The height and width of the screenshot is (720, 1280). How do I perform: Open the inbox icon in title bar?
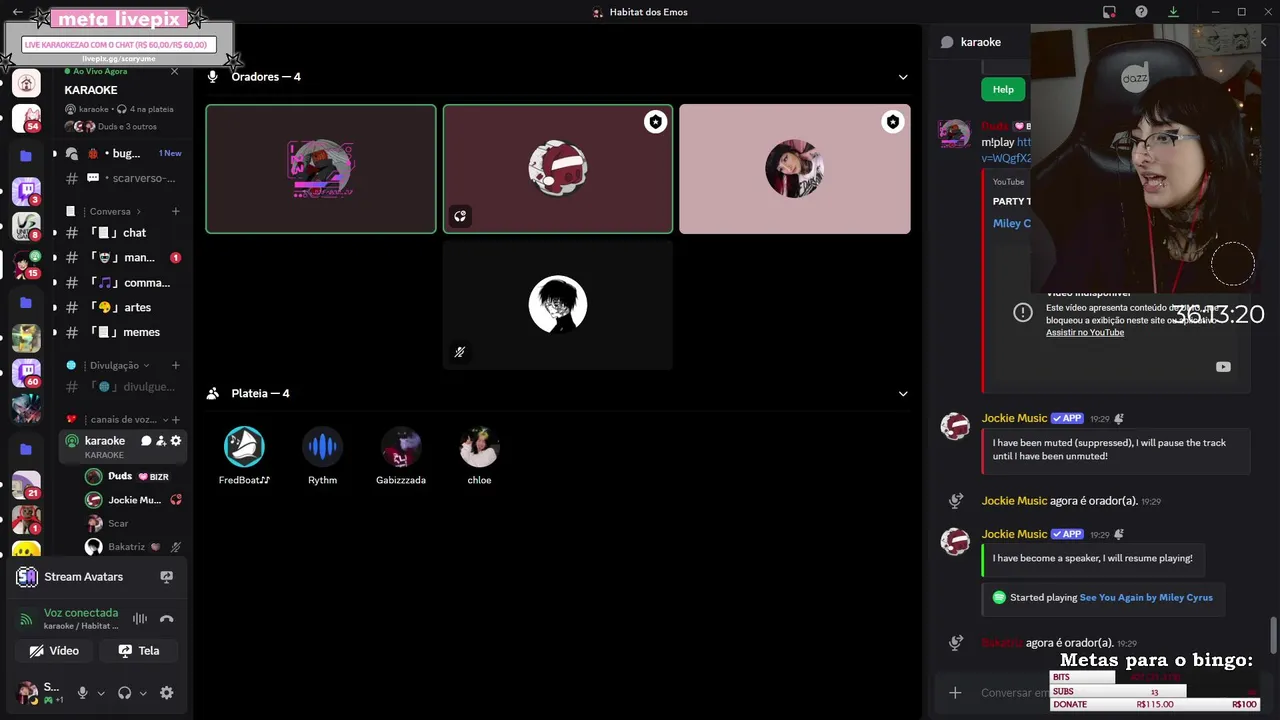pos(1109,12)
